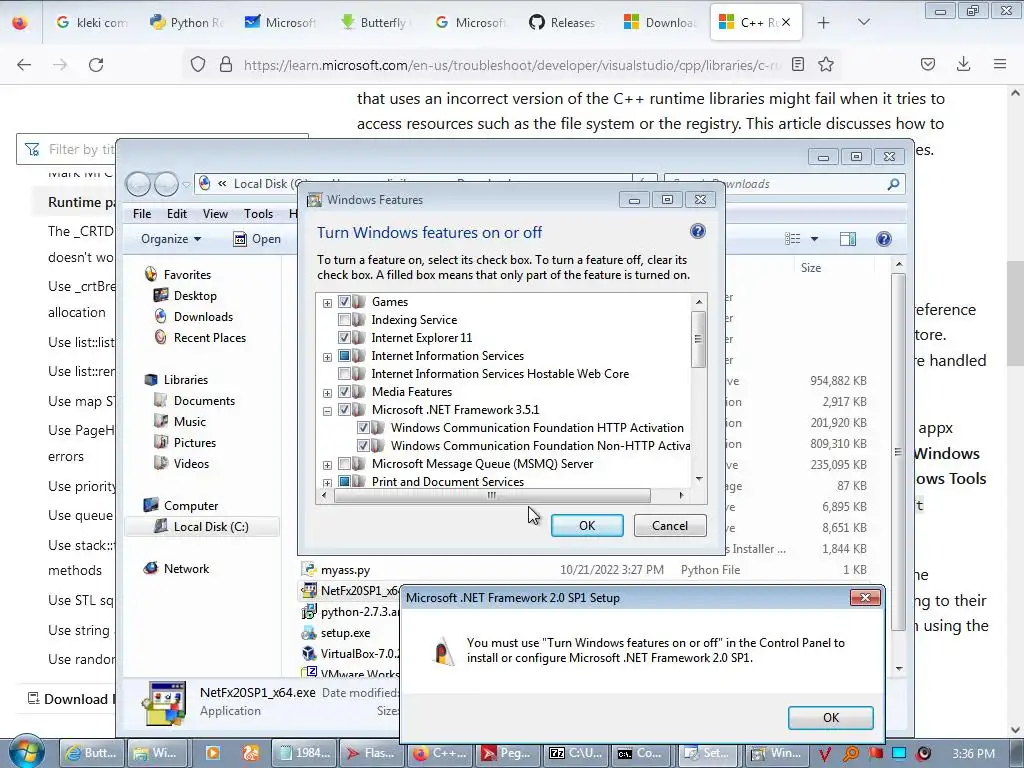Image resolution: width=1024 pixels, height=768 pixels.
Task: Click the Windows Features horizontal scrollbar thumb
Action: (x=492, y=496)
